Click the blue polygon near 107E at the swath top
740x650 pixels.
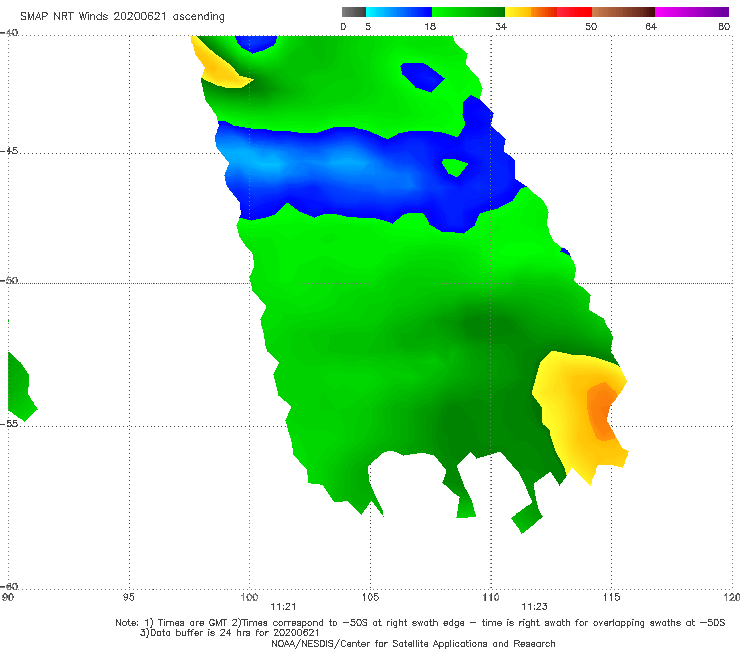[421, 77]
